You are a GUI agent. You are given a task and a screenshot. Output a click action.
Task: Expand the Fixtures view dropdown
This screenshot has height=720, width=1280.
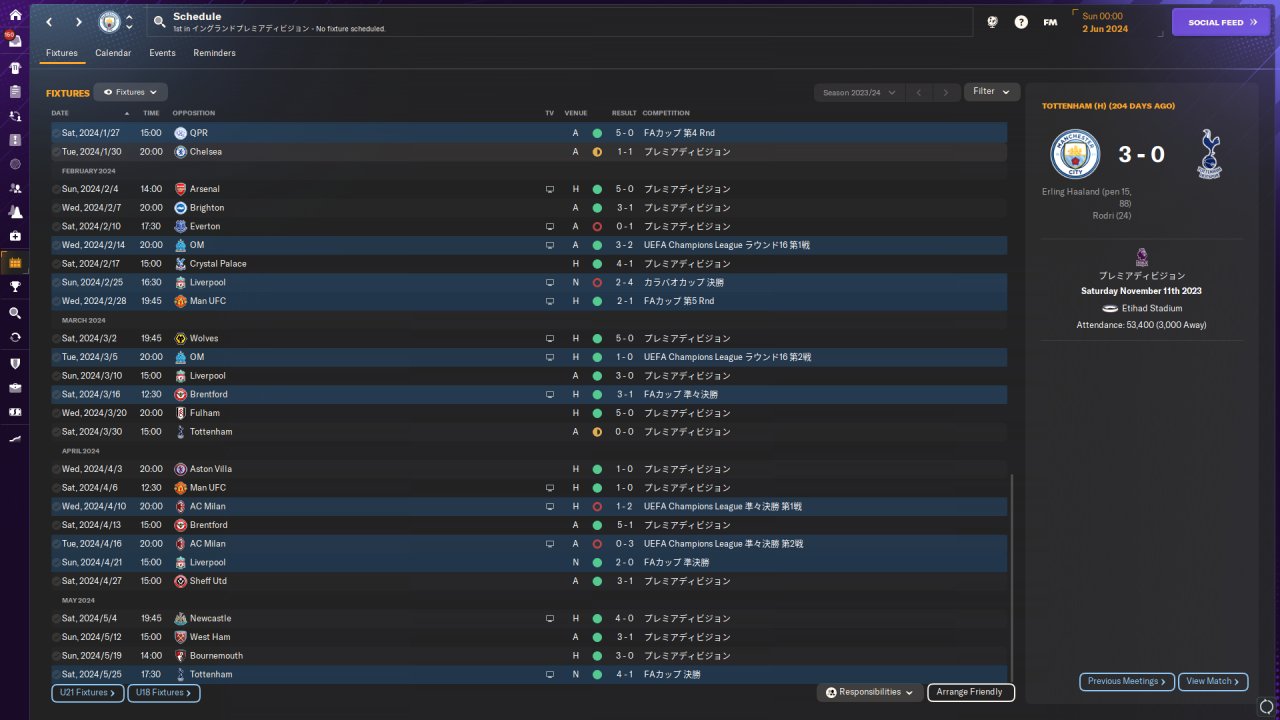(x=130, y=92)
